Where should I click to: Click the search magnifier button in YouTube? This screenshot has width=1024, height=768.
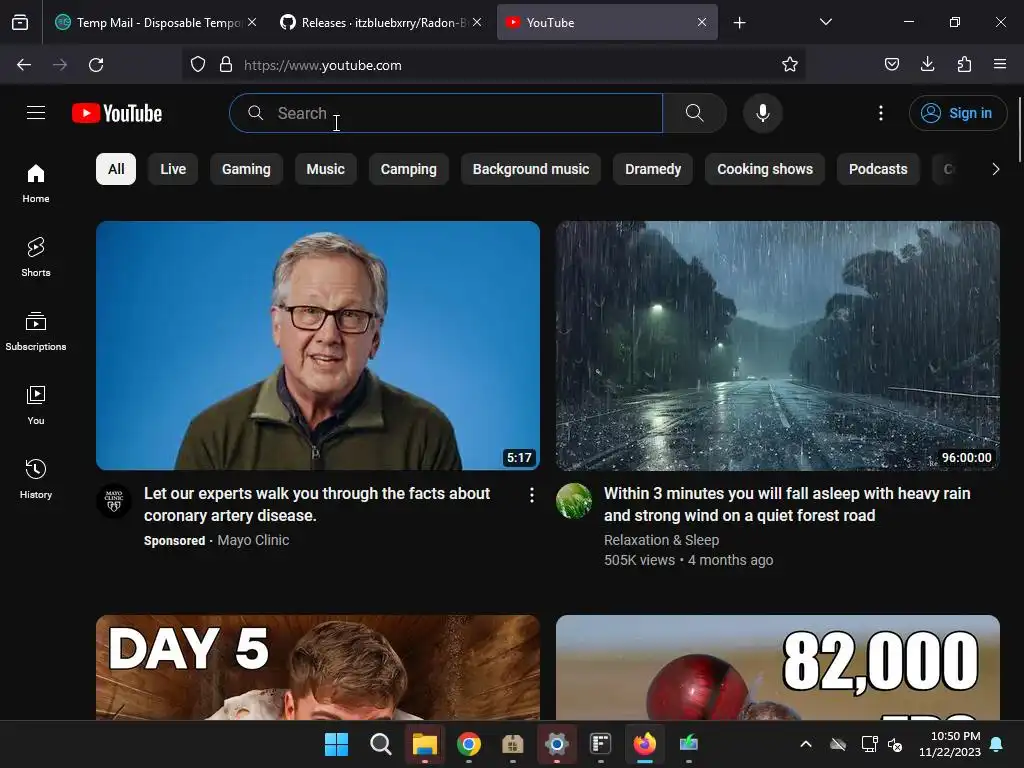pos(694,113)
